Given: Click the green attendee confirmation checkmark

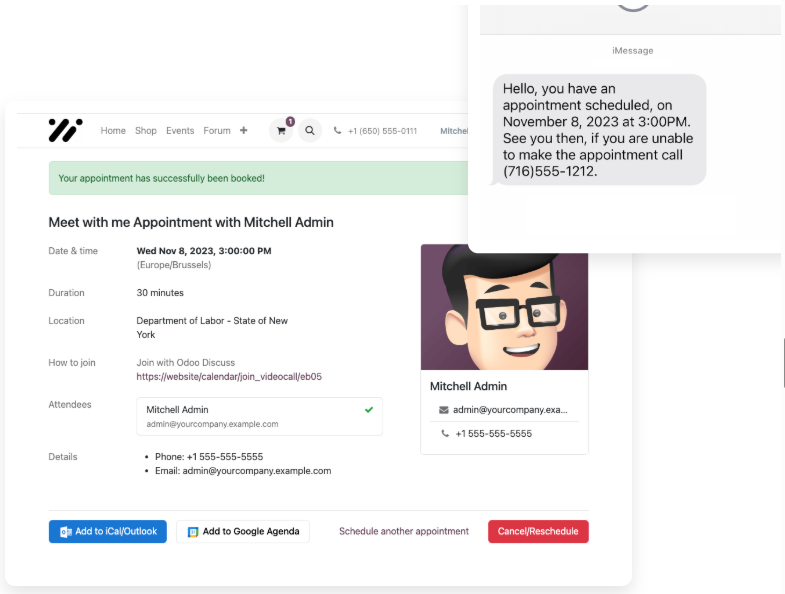Looking at the screenshot, I should point(369,410).
